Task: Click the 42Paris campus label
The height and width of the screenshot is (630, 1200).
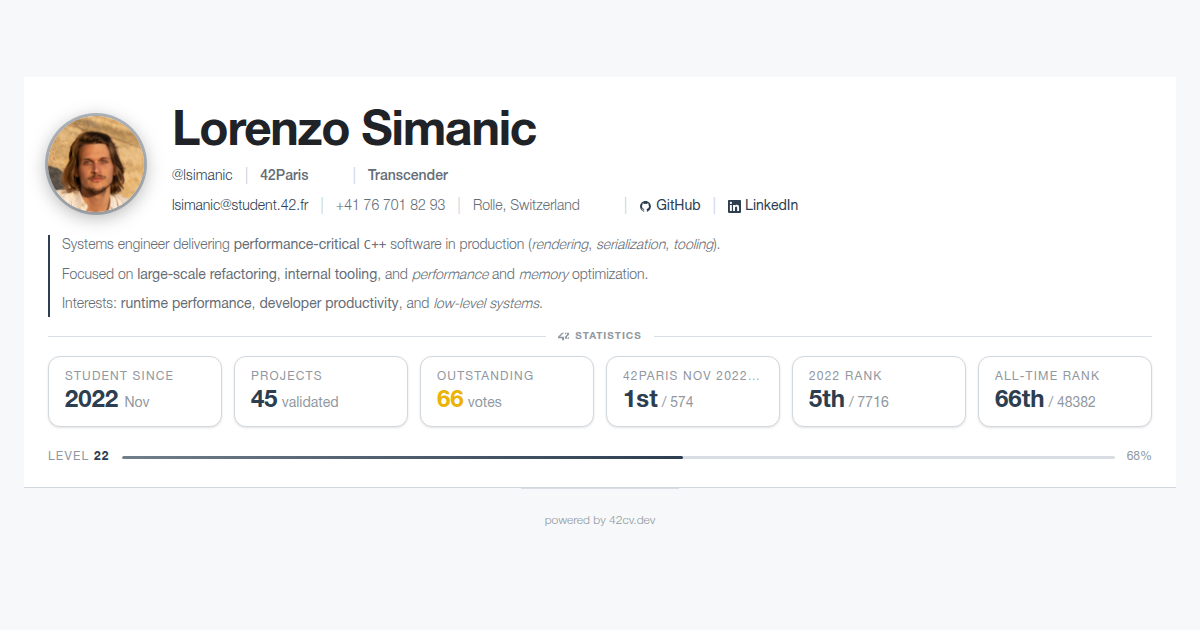Action: 284,175
